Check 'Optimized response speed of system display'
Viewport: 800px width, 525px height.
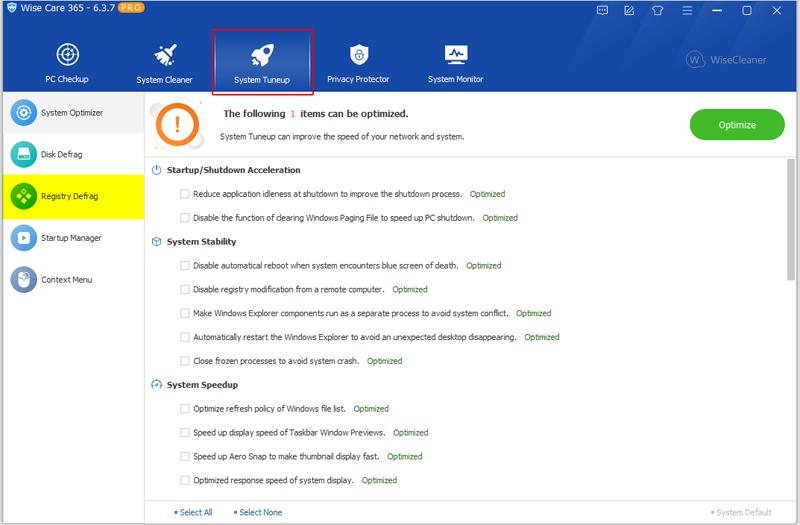[185, 480]
